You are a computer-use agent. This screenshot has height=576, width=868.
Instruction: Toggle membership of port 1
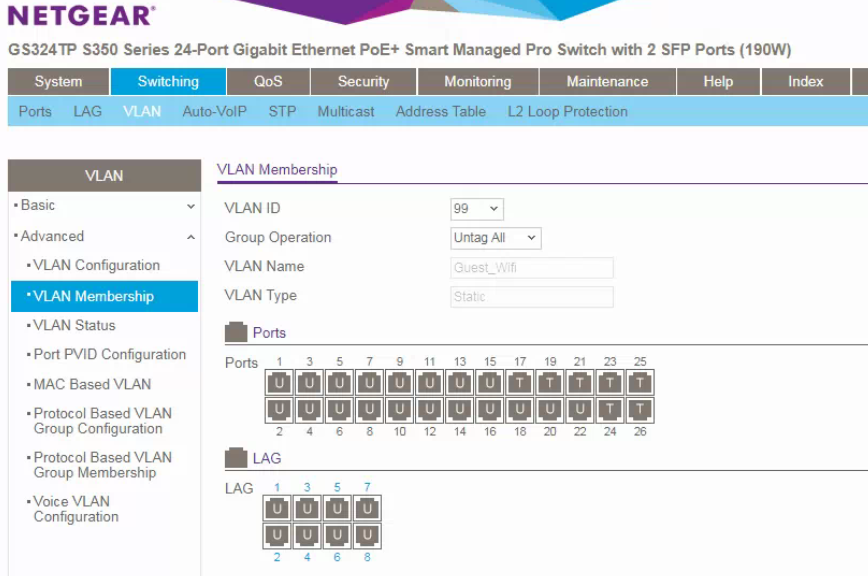pos(279,382)
